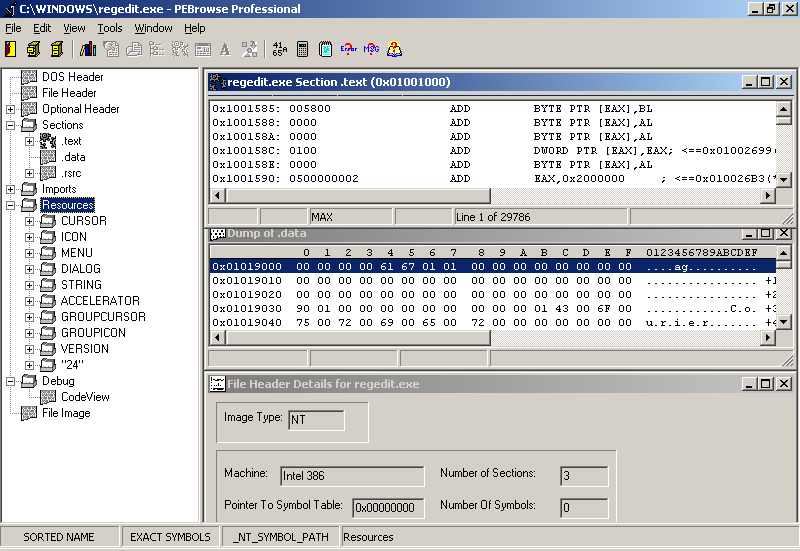This screenshot has width=800, height=551.
Task: Select the VERSION resource folder
Action: click(x=84, y=349)
